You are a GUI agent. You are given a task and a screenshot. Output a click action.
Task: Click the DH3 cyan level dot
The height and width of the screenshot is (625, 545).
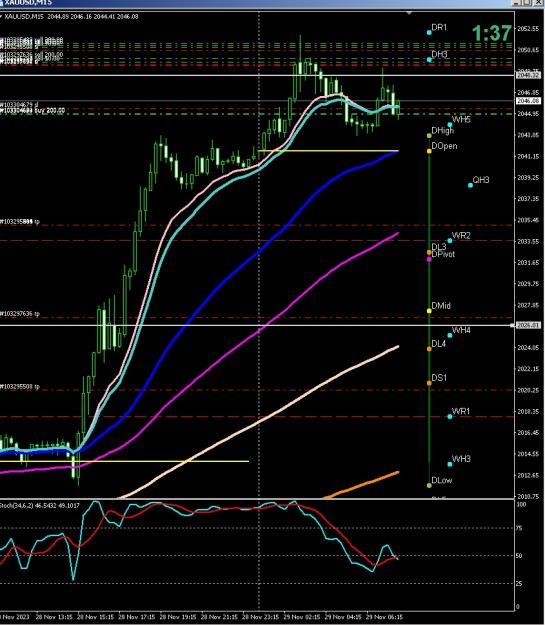pos(429,59)
